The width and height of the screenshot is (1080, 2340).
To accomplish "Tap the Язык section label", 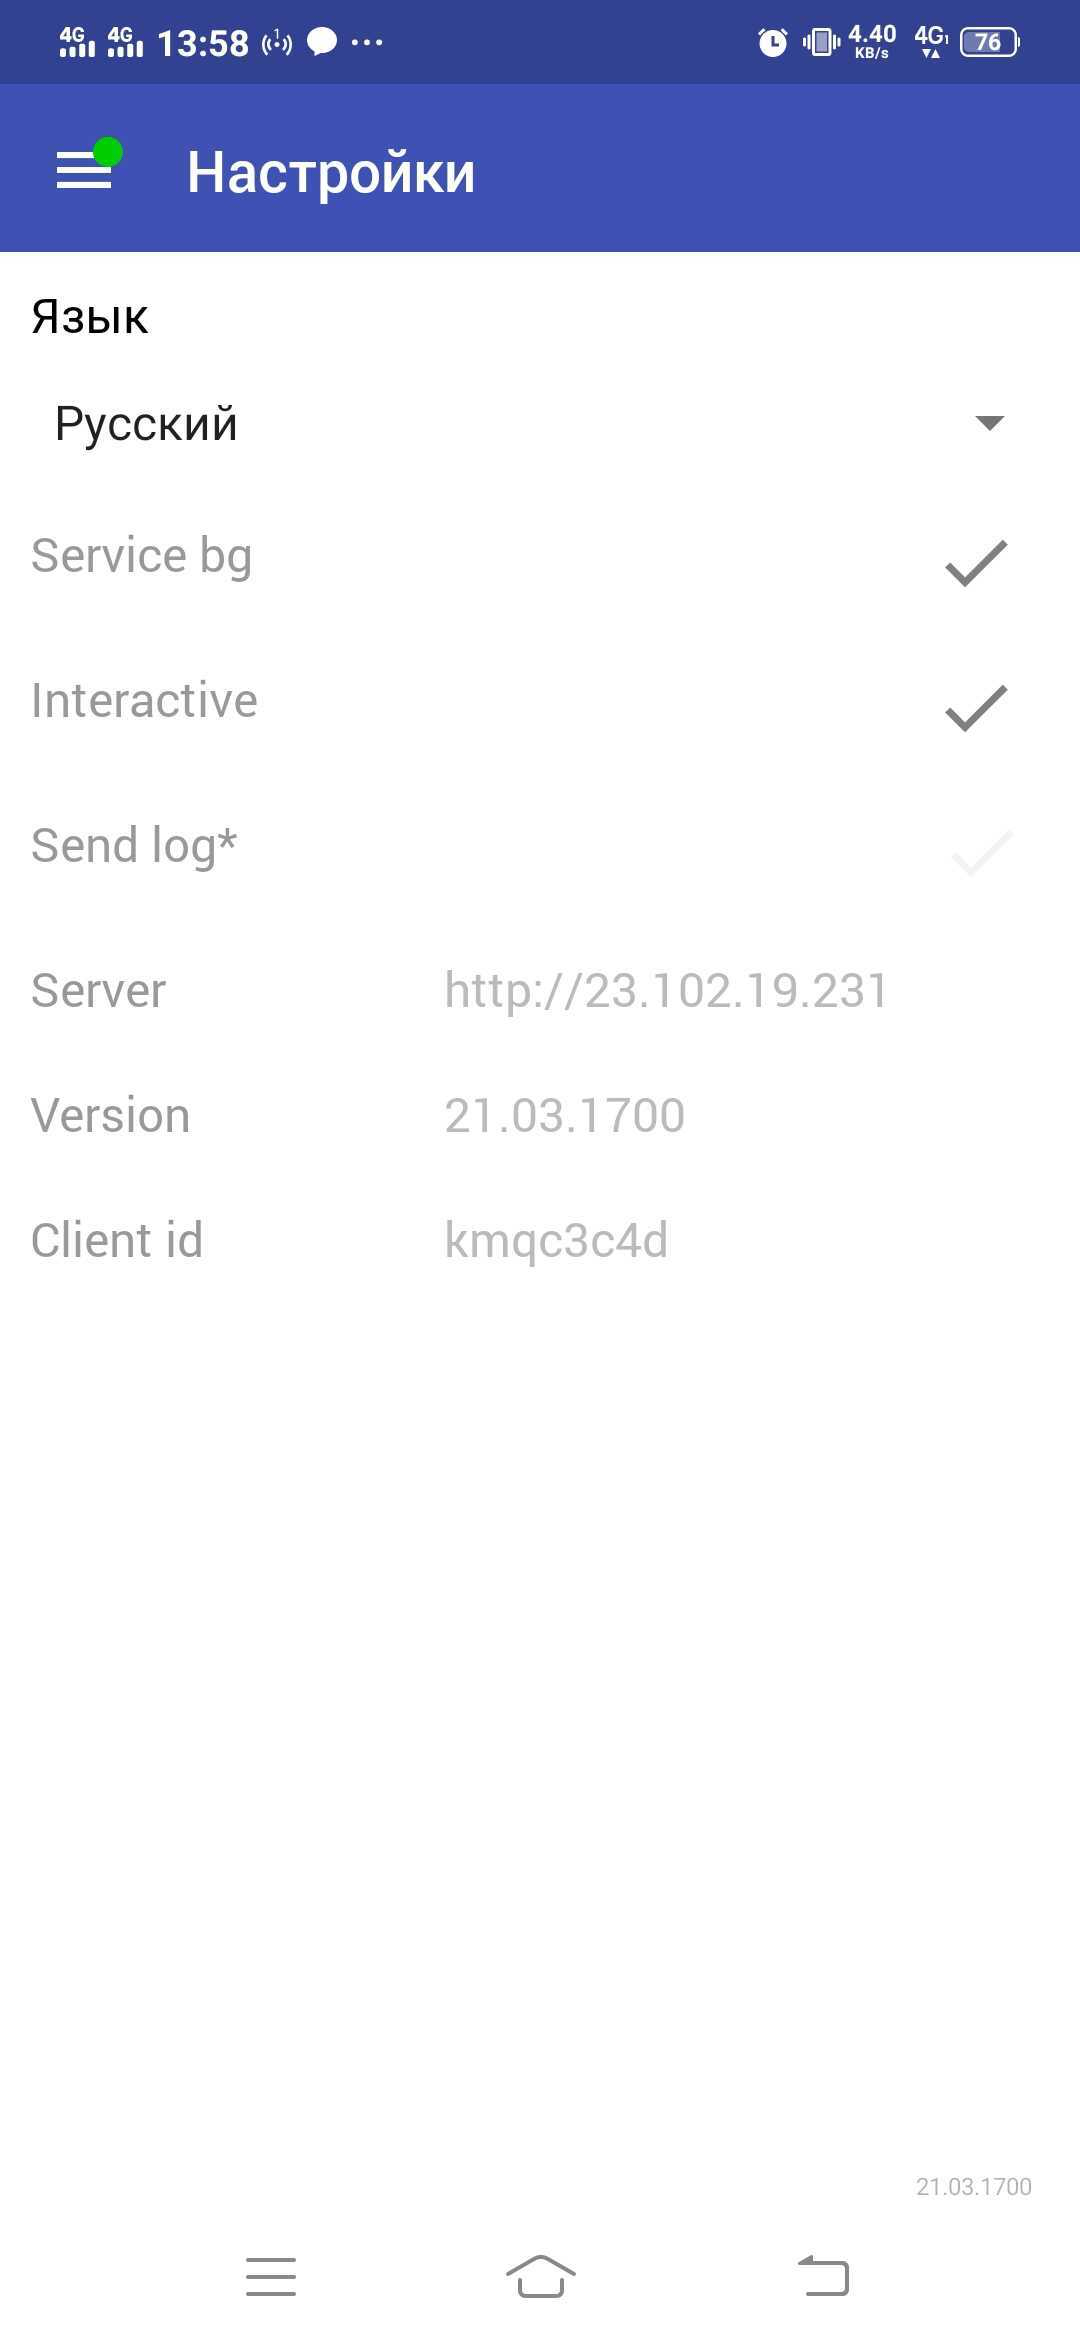I will click(x=90, y=317).
